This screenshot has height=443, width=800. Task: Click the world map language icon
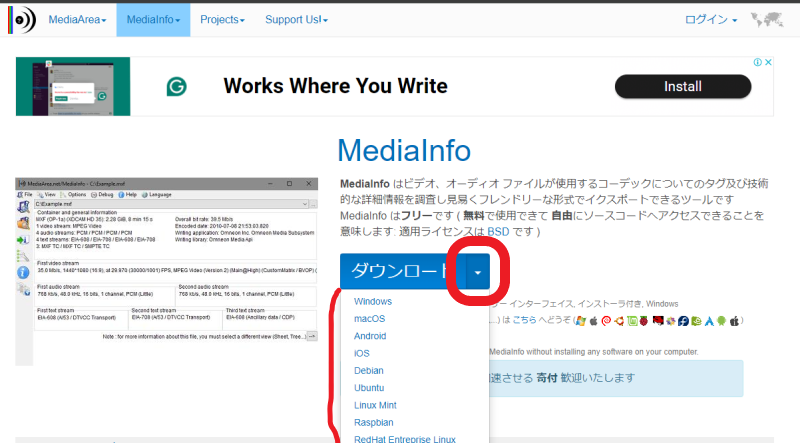click(x=767, y=20)
